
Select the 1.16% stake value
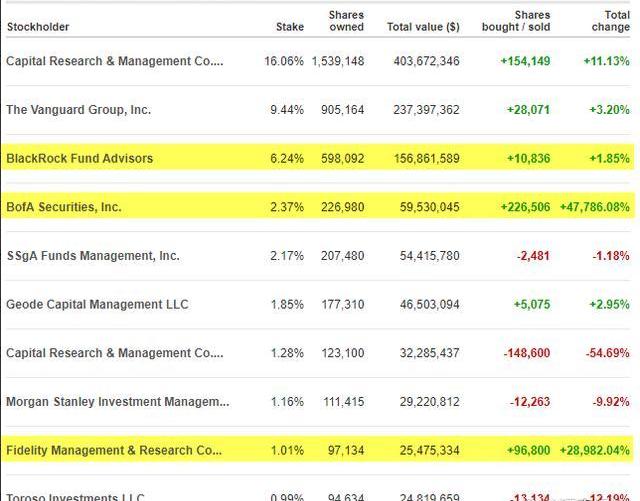tap(287, 401)
